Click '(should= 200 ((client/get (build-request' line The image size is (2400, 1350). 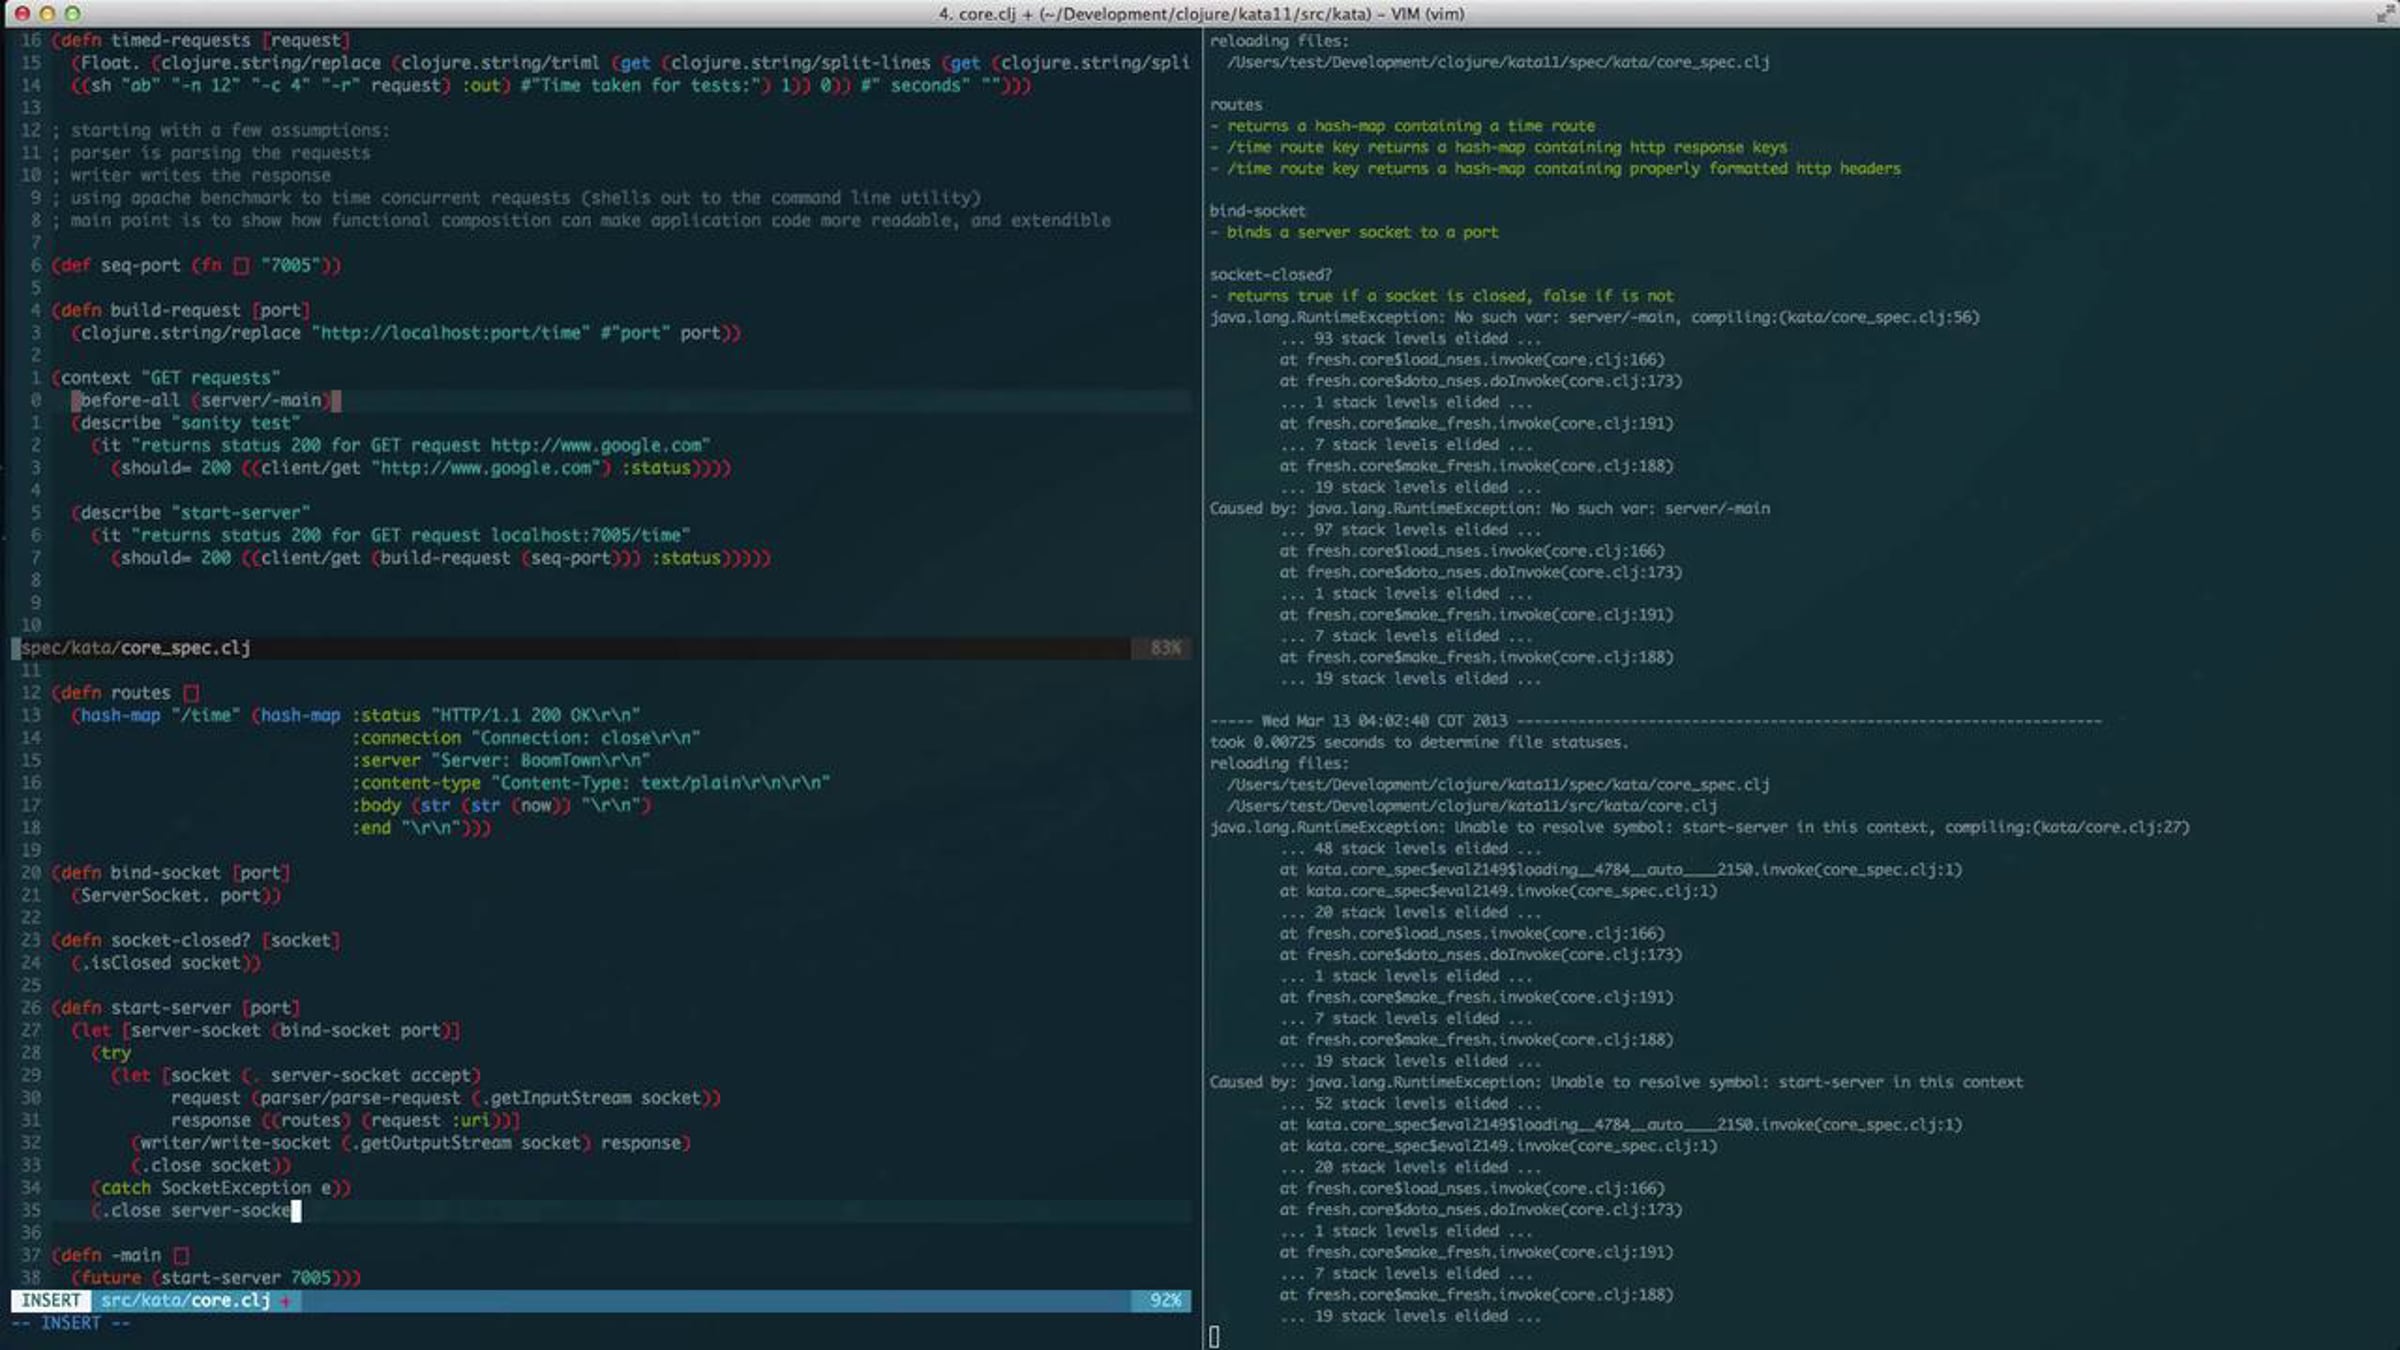tap(441, 558)
